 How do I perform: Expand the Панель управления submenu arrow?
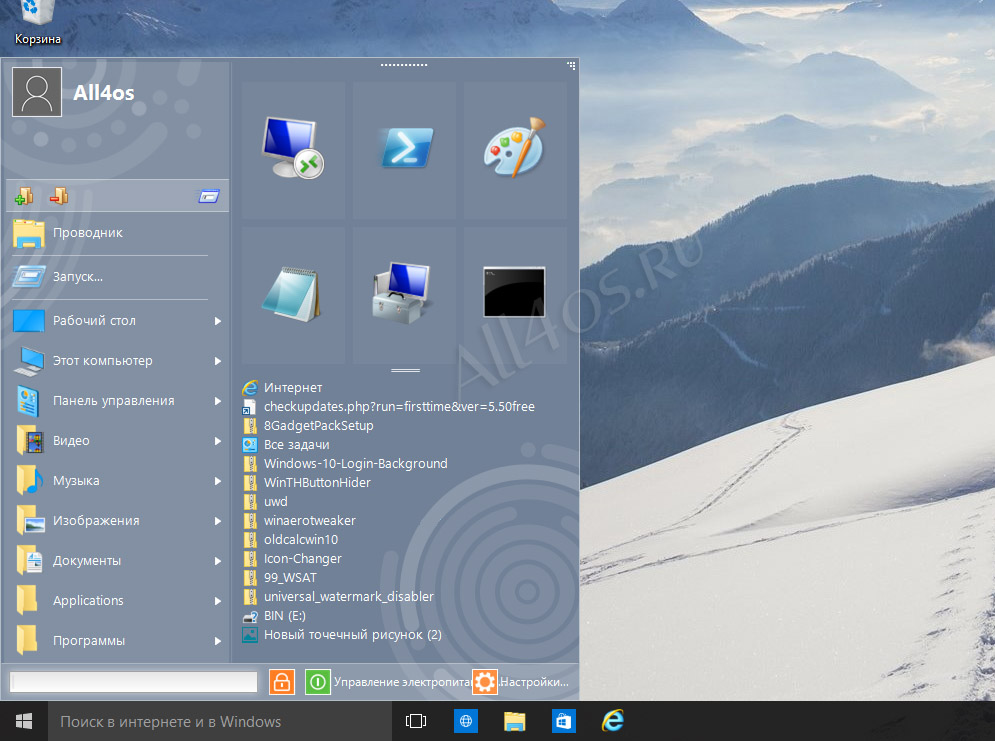pyautogui.click(x=218, y=401)
